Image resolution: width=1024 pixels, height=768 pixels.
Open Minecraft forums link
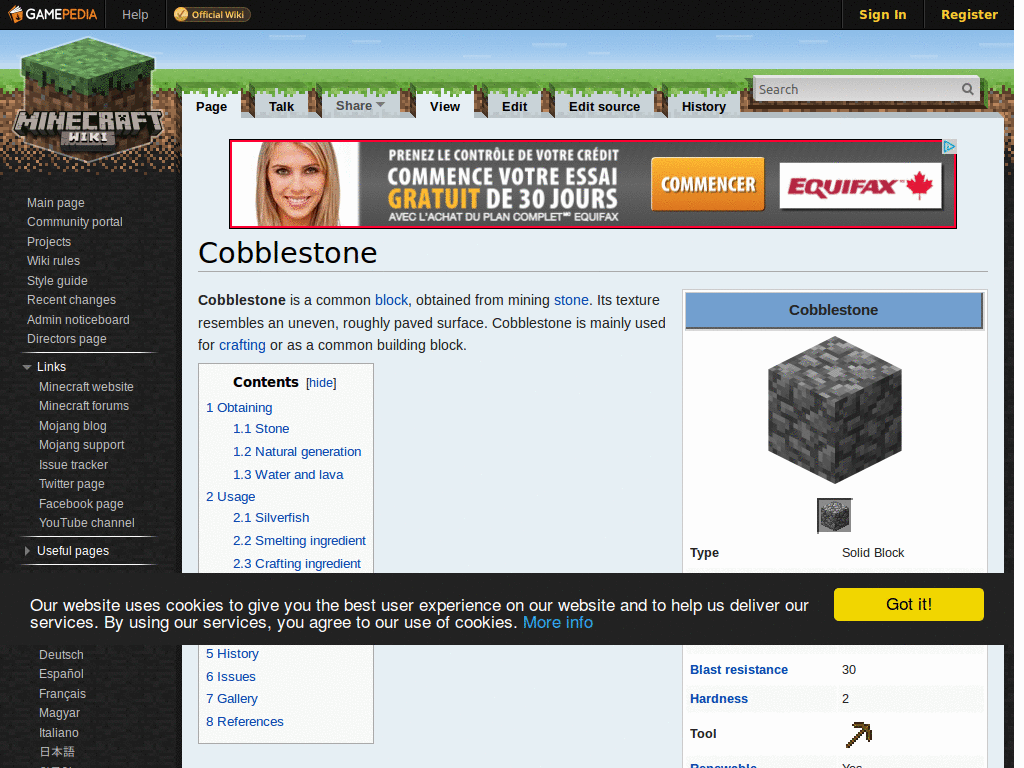(84, 406)
